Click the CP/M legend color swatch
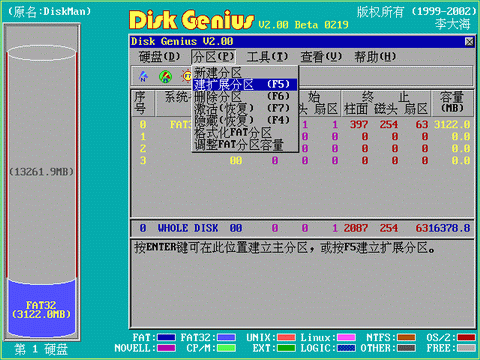This screenshot has width=480, height=360. pyautogui.click(x=227, y=348)
